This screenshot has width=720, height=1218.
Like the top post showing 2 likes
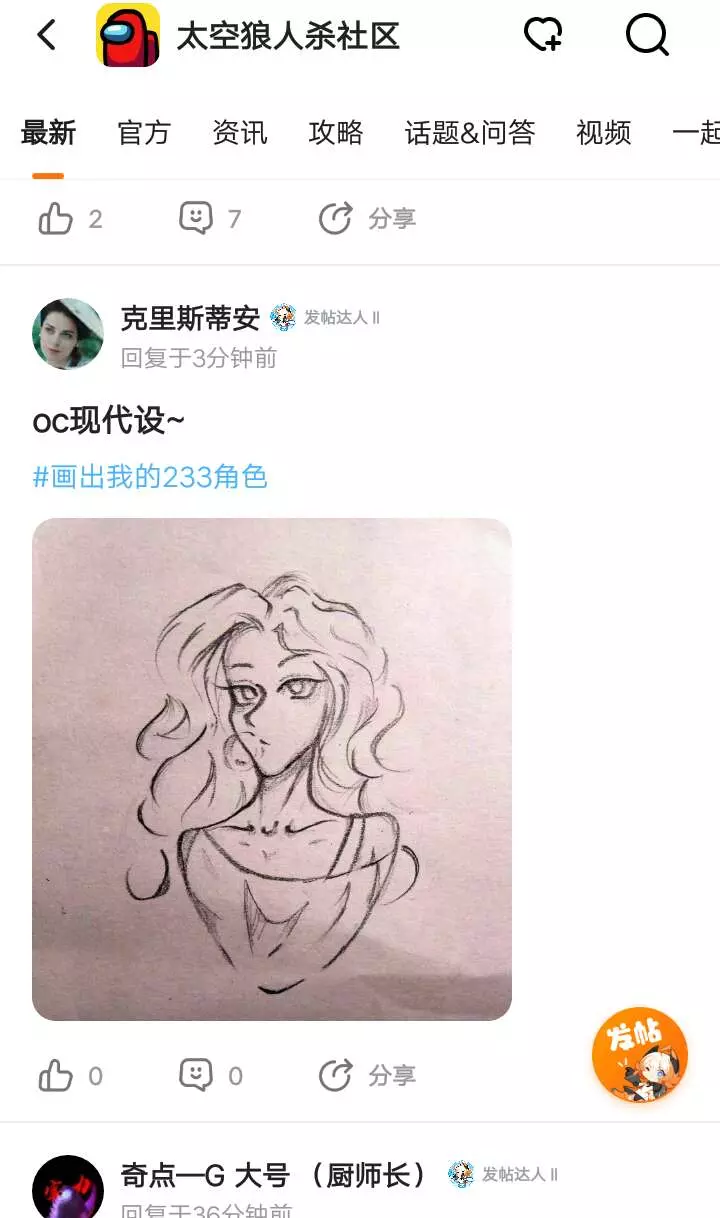coord(70,218)
